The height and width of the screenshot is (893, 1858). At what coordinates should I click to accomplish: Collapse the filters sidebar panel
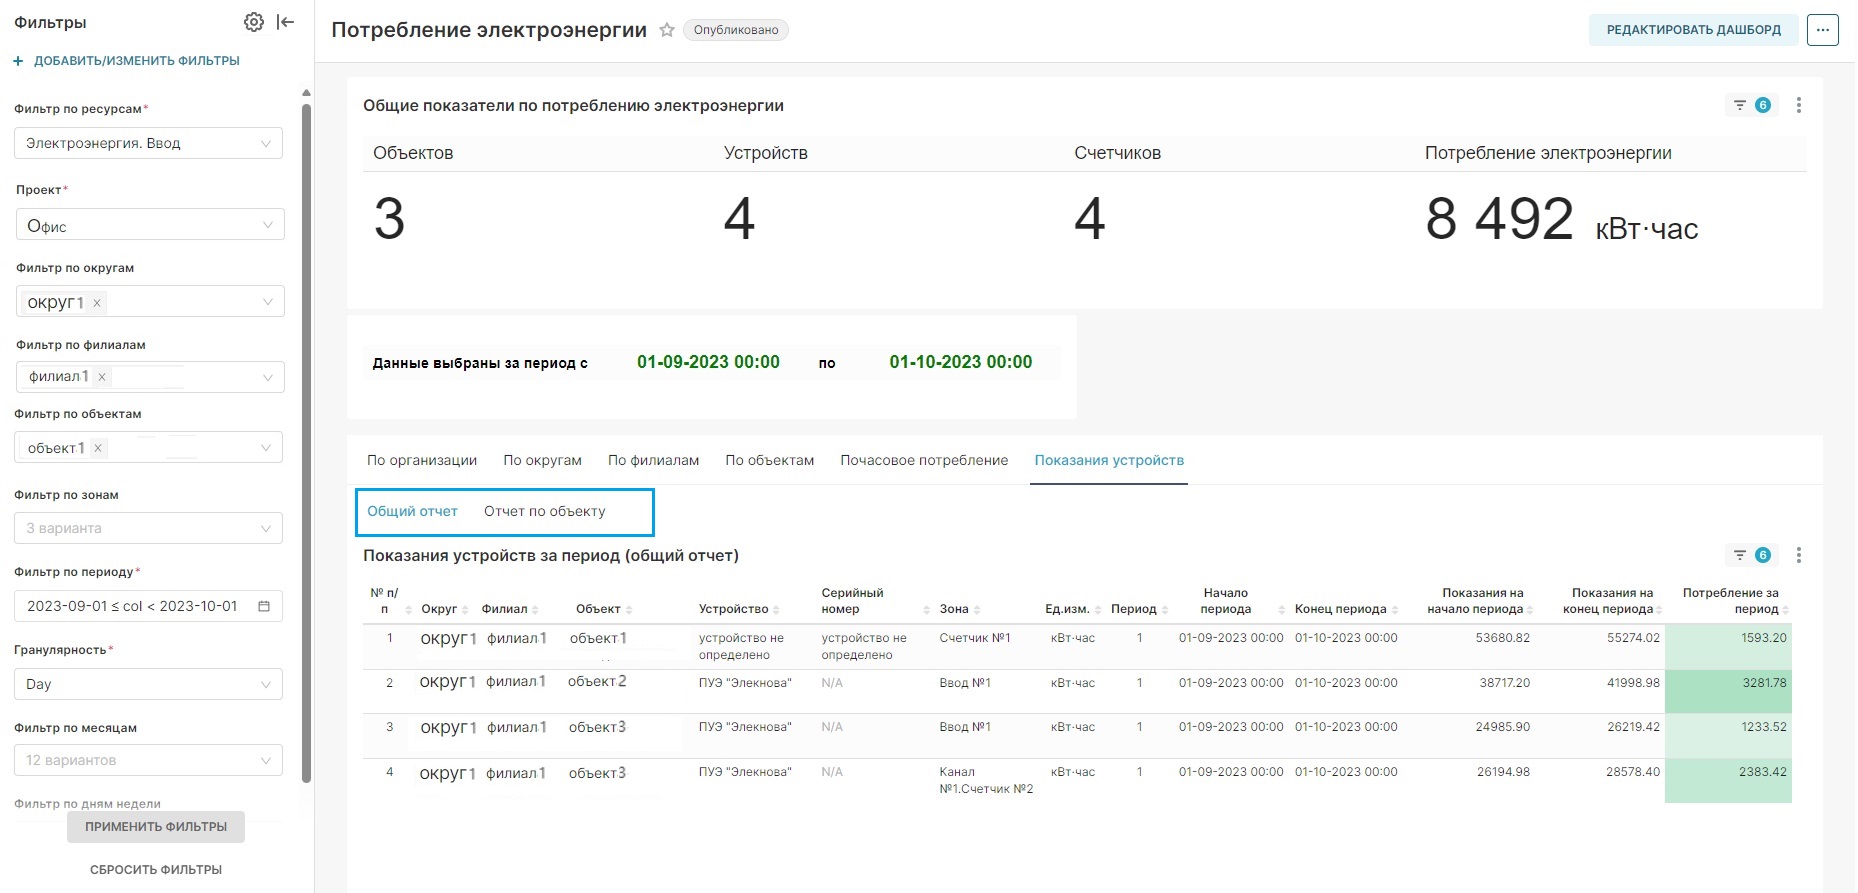286,22
